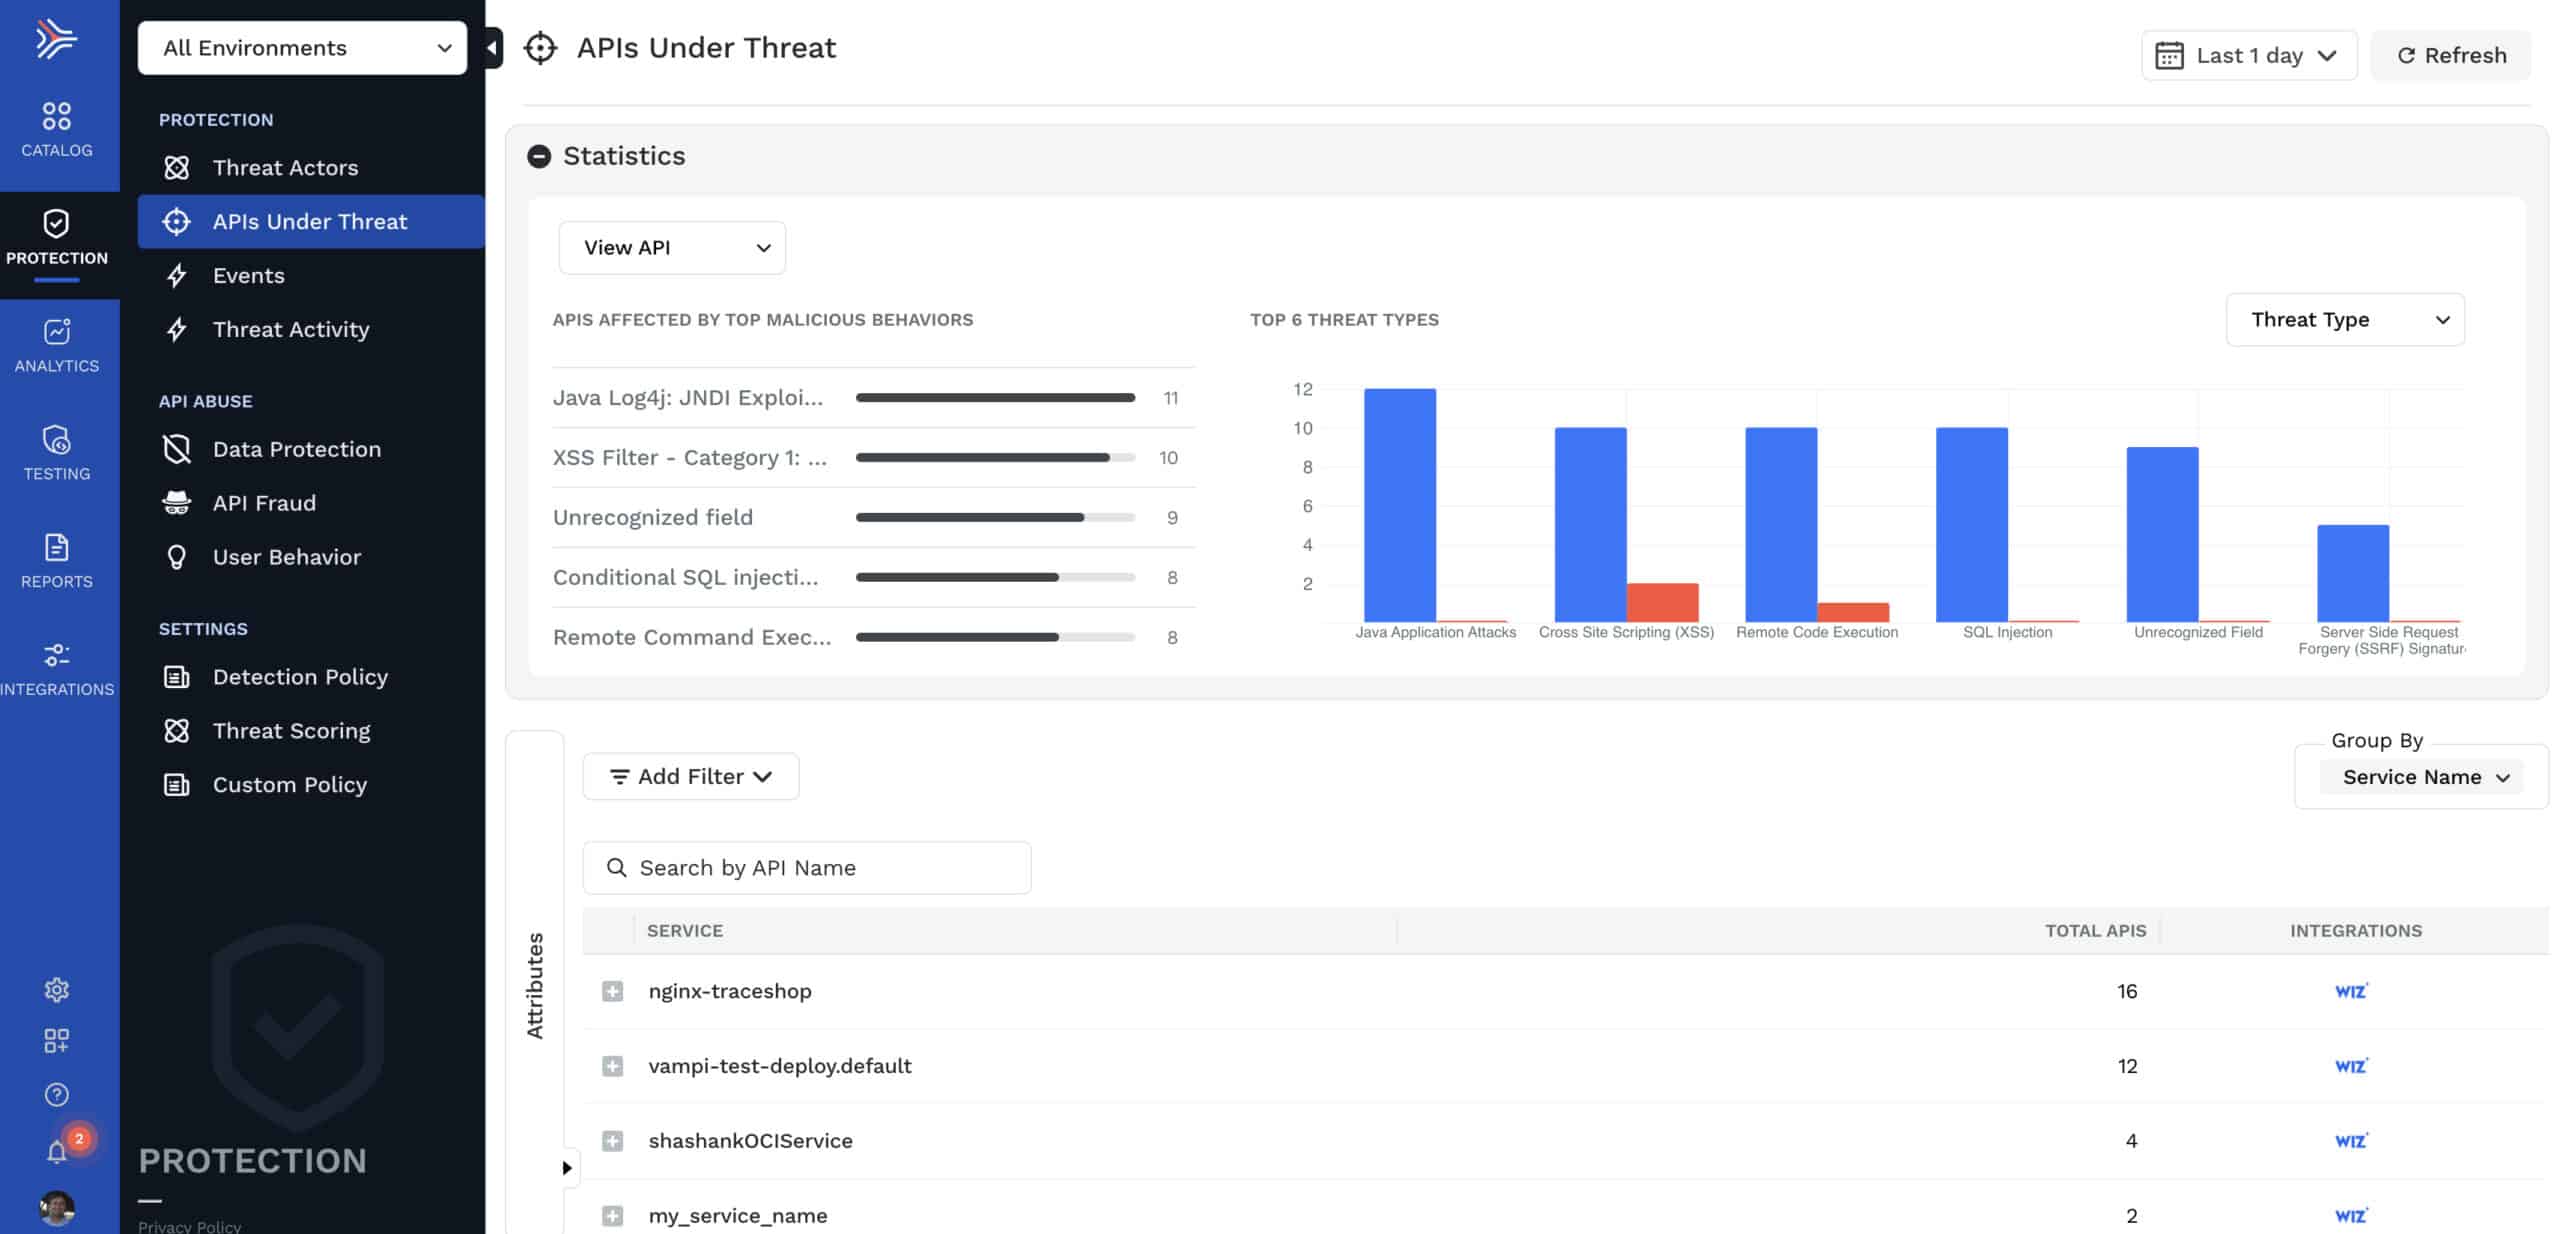Expand the Attributes side panel arrow
Viewport: 2560px width, 1234px height.
click(x=567, y=1167)
